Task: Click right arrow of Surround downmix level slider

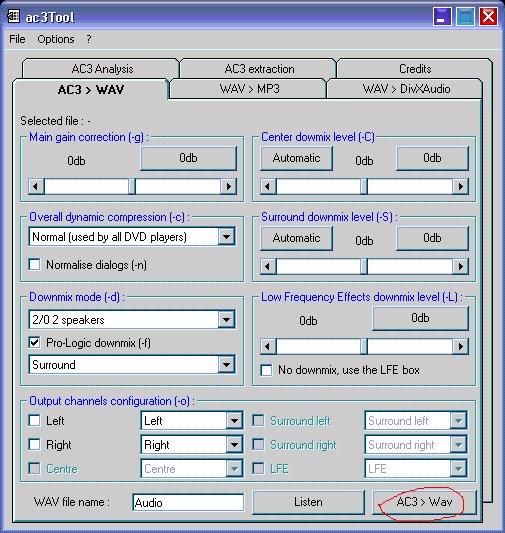Action: pos(460,266)
